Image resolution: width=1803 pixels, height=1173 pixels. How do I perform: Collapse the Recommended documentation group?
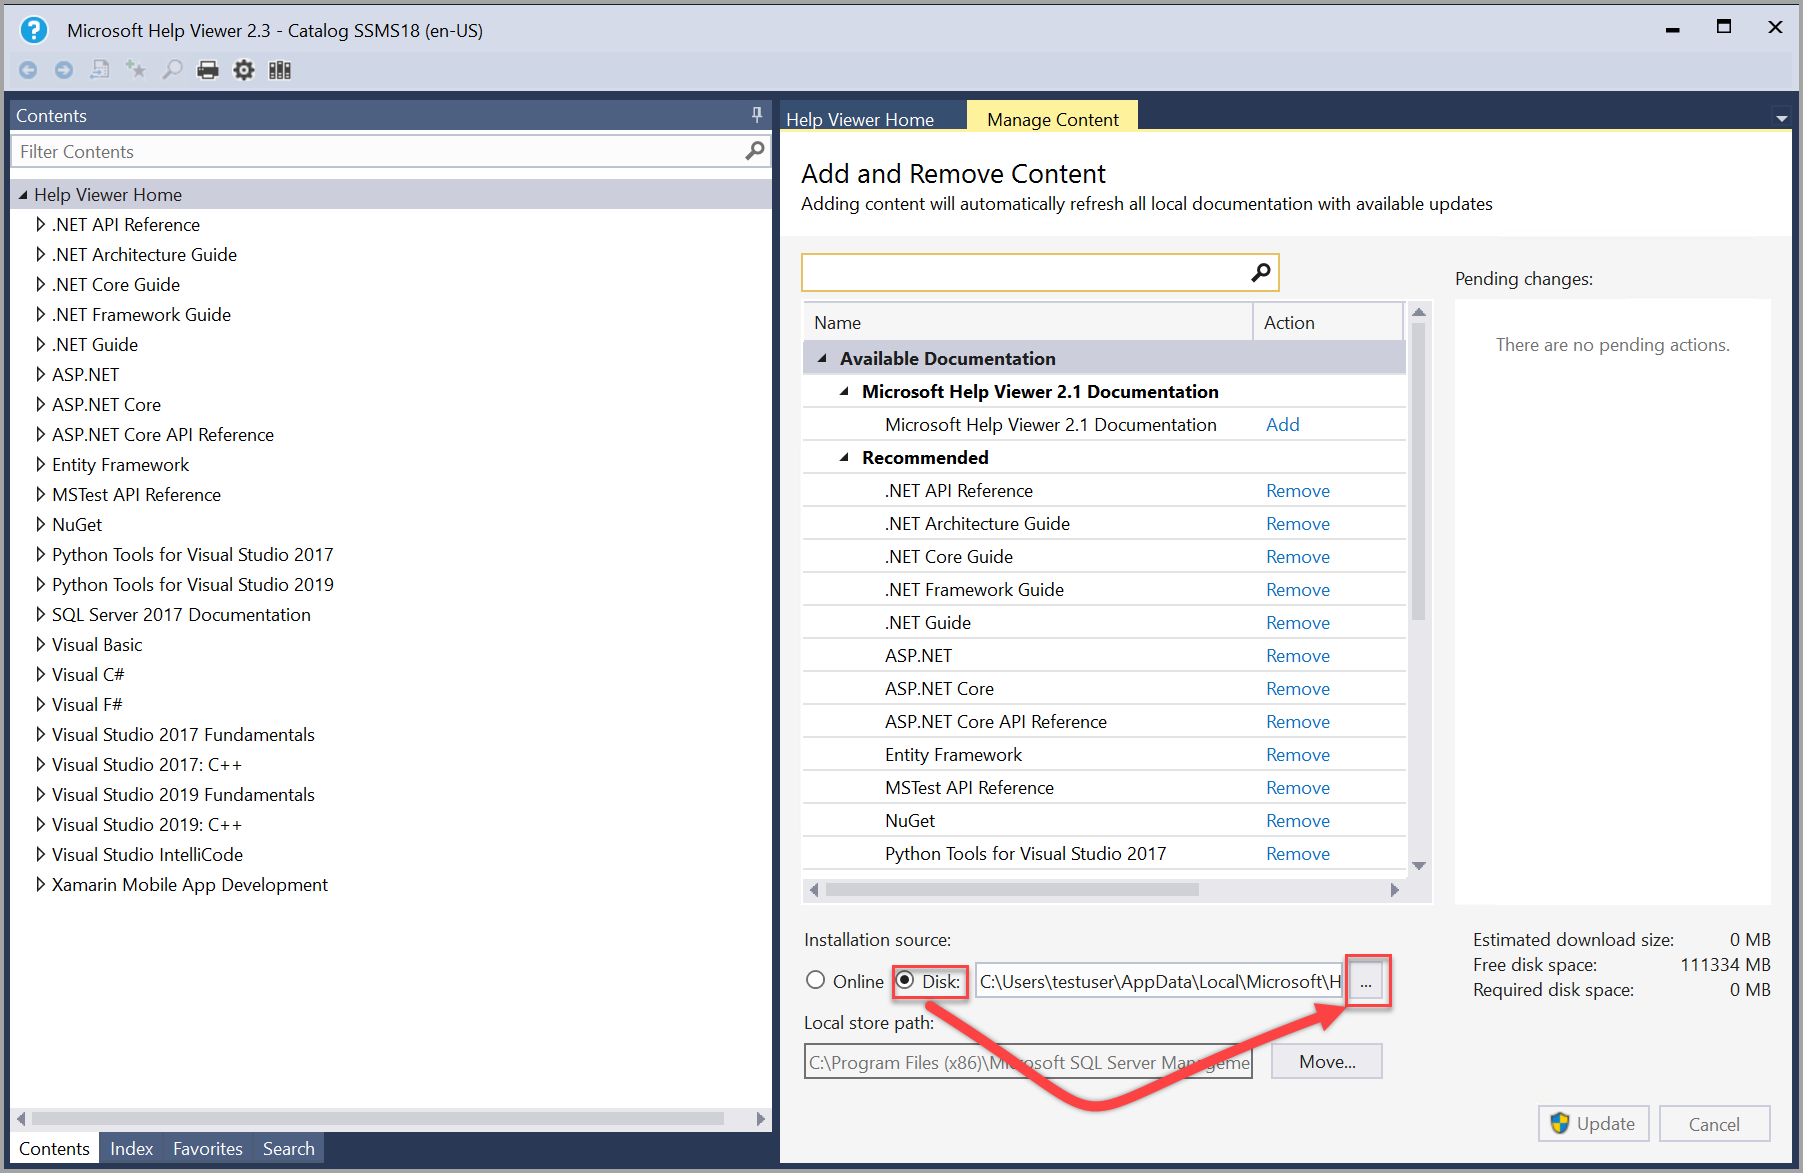[x=845, y=457]
